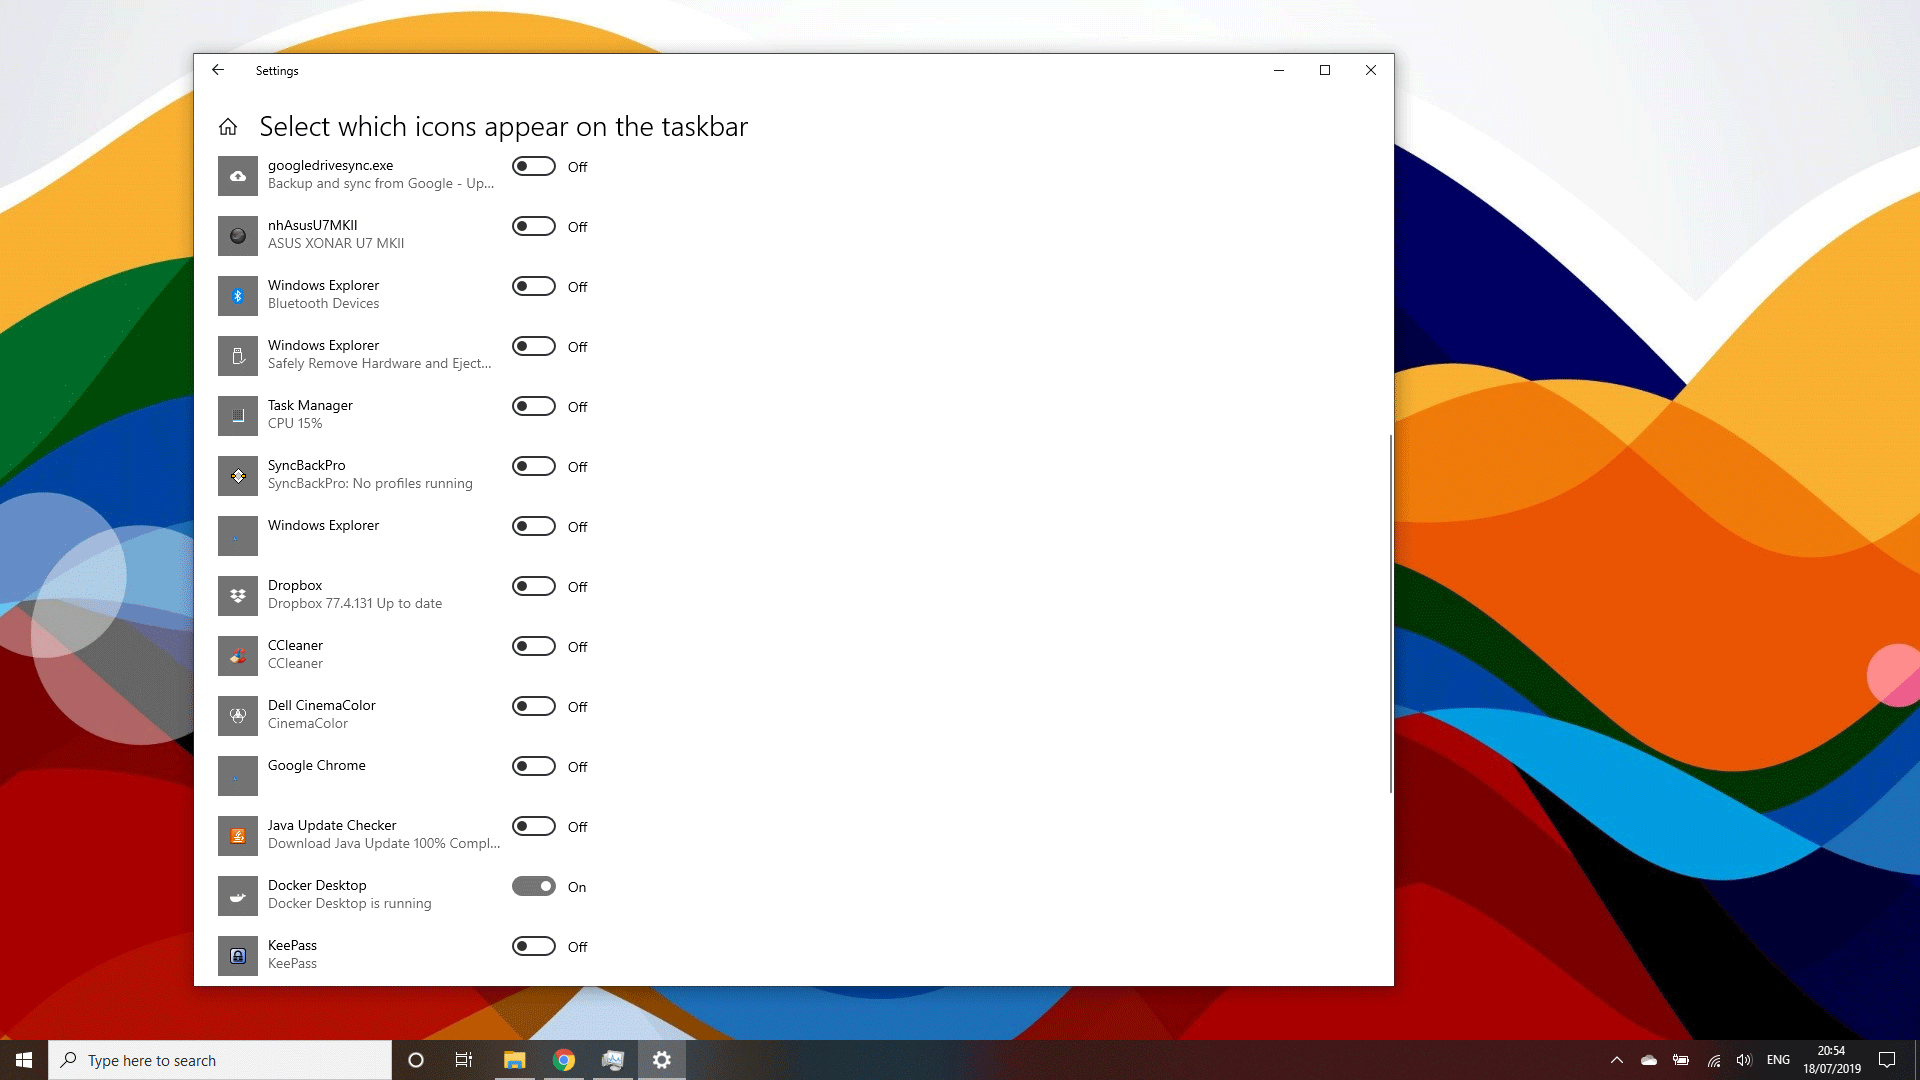1920x1080 pixels.
Task: Open Google Chrome from the taskbar
Action: coord(564,1059)
